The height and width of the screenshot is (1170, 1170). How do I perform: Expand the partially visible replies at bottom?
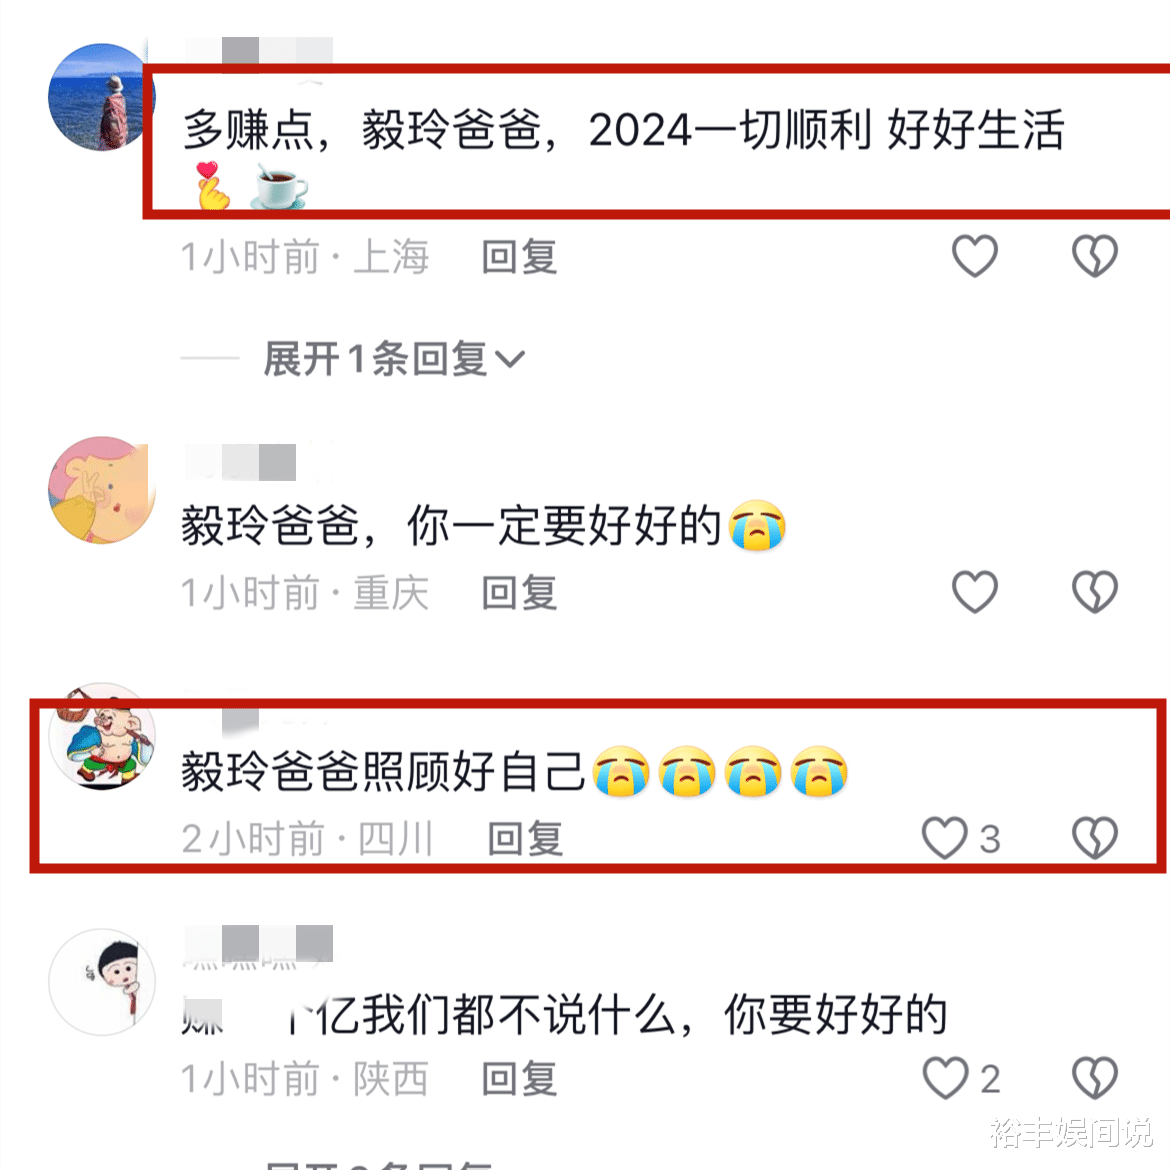click(x=379, y=1164)
